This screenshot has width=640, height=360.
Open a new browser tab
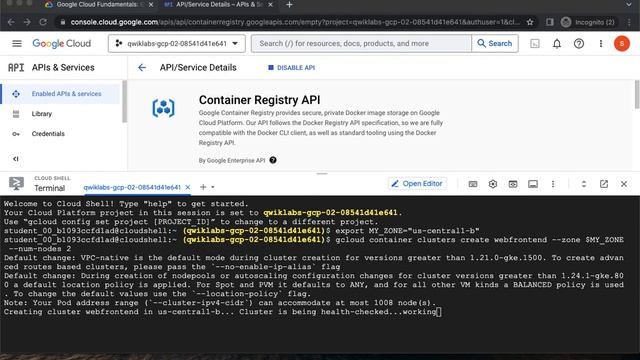(x=289, y=5)
